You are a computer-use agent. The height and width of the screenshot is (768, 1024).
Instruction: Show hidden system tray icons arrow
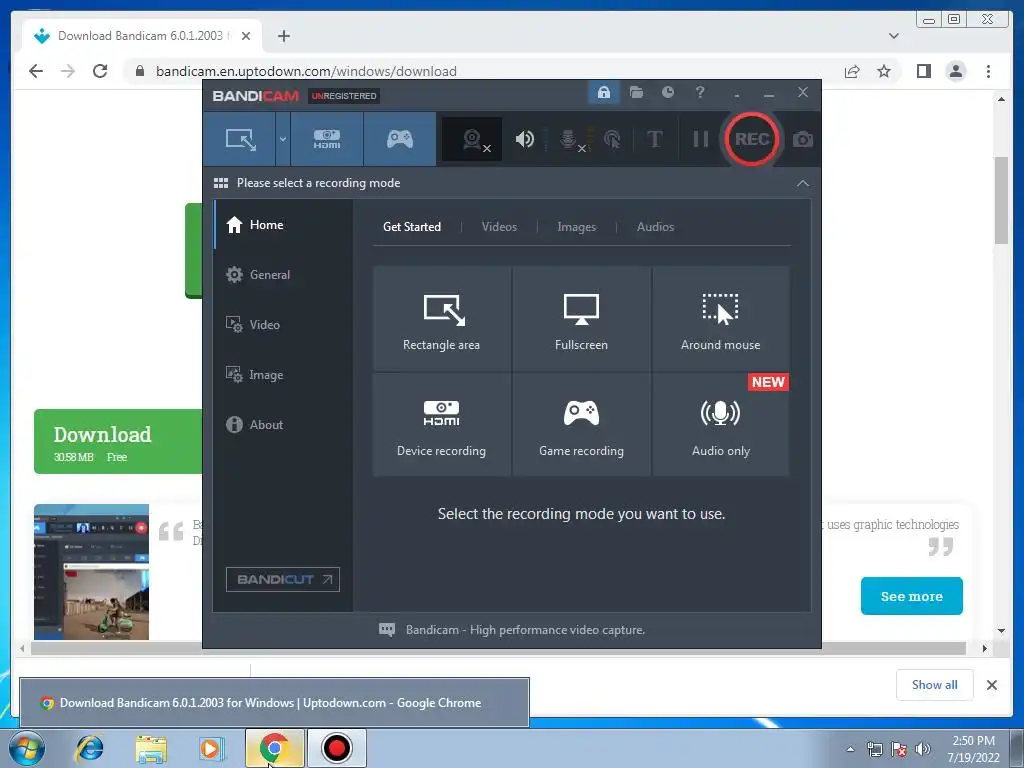click(x=850, y=749)
